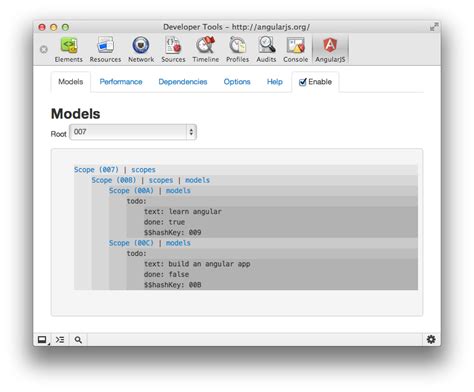Toggle the Enable checkbox
This screenshot has height=392, width=474.
[302, 82]
